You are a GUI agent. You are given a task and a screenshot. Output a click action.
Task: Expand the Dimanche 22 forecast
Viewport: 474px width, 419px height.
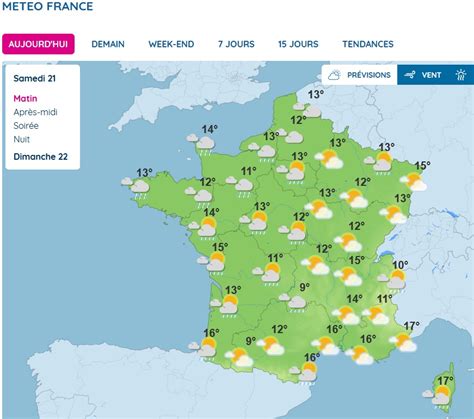click(41, 156)
